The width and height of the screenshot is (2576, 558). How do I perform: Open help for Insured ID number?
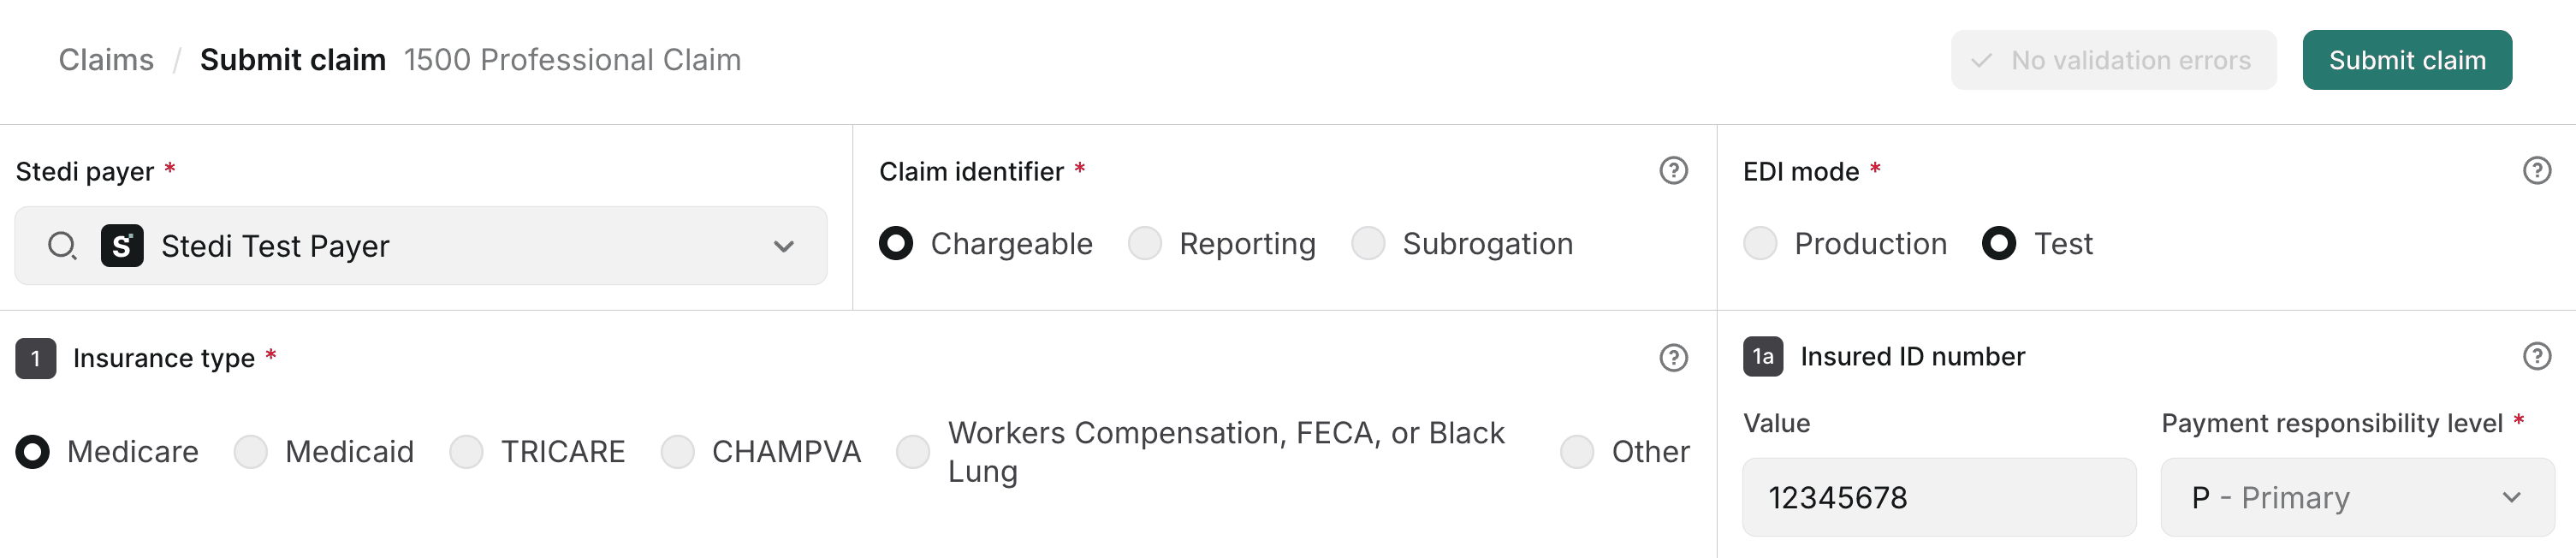pos(2537,355)
